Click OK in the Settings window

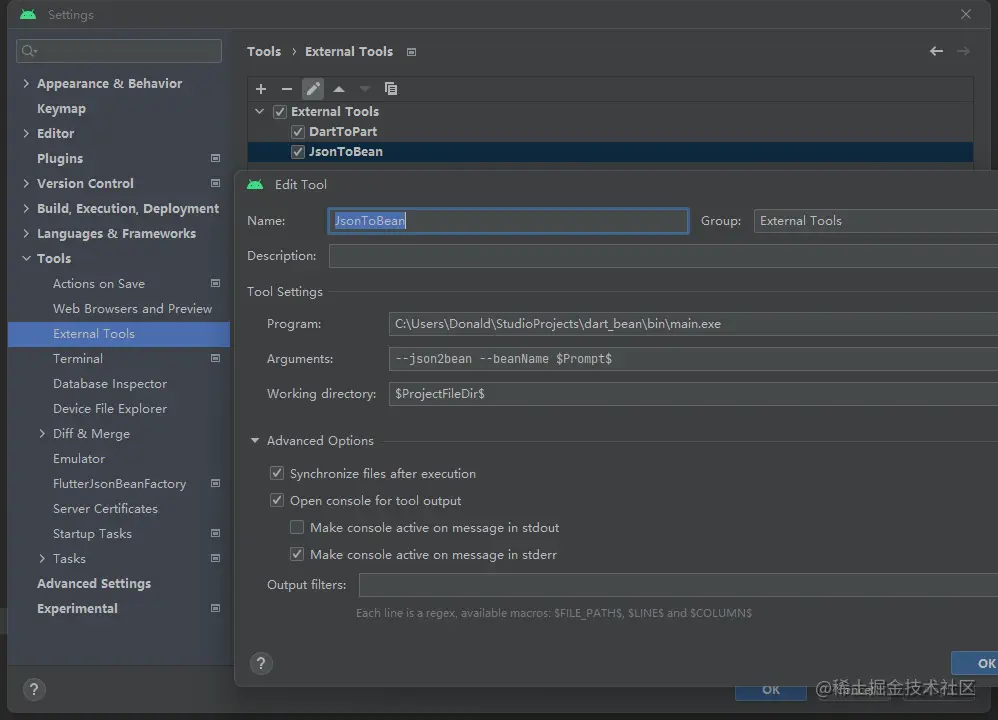(771, 691)
